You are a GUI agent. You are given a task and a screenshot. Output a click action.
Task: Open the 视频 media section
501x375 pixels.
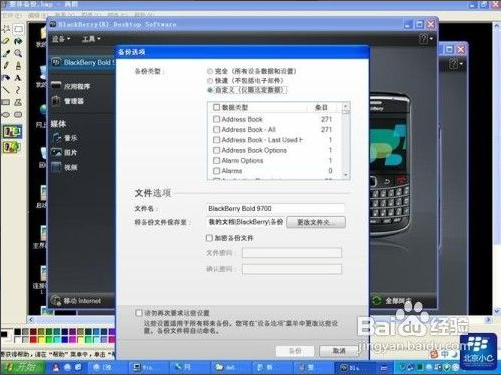[64, 167]
